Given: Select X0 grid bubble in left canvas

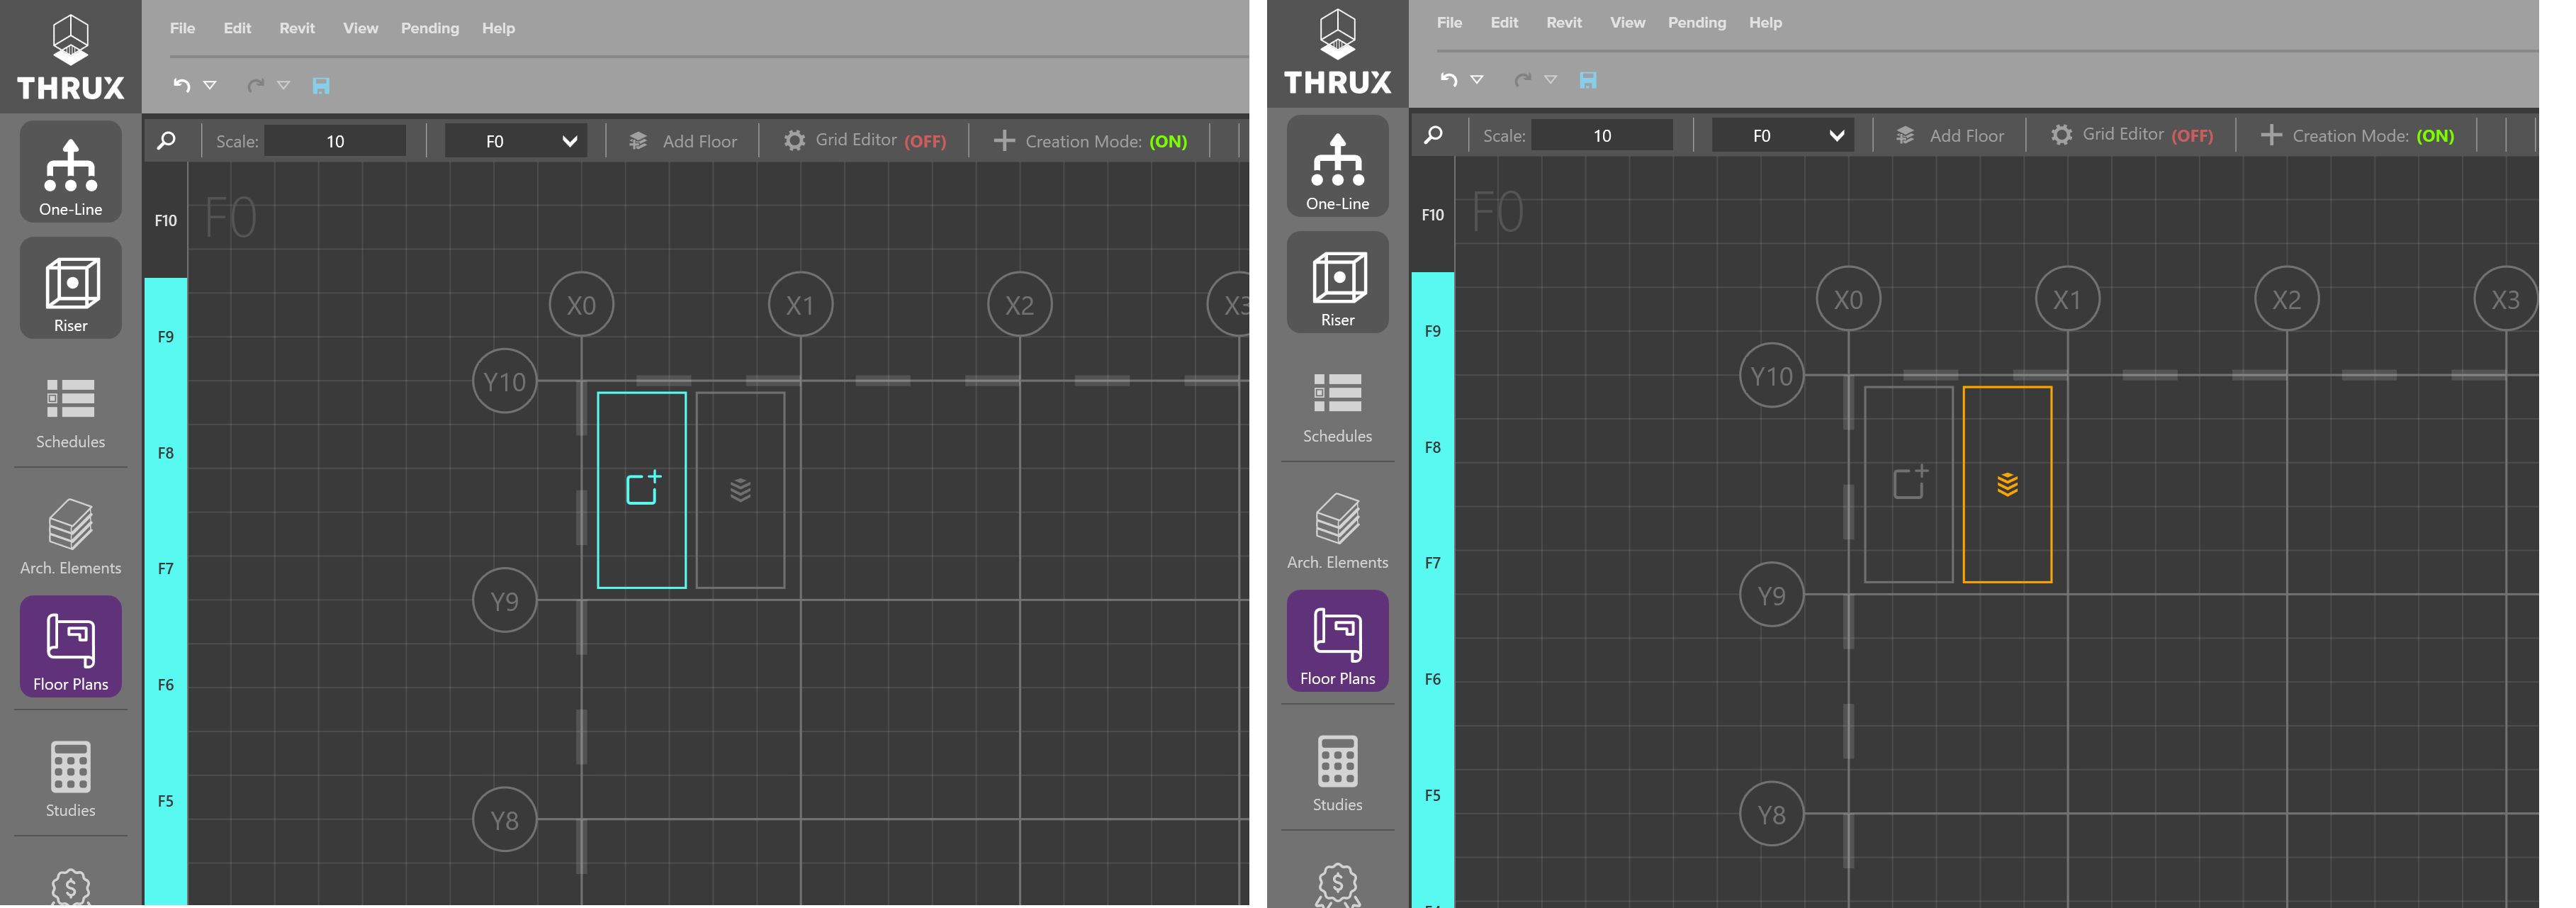Looking at the screenshot, I should (x=581, y=305).
